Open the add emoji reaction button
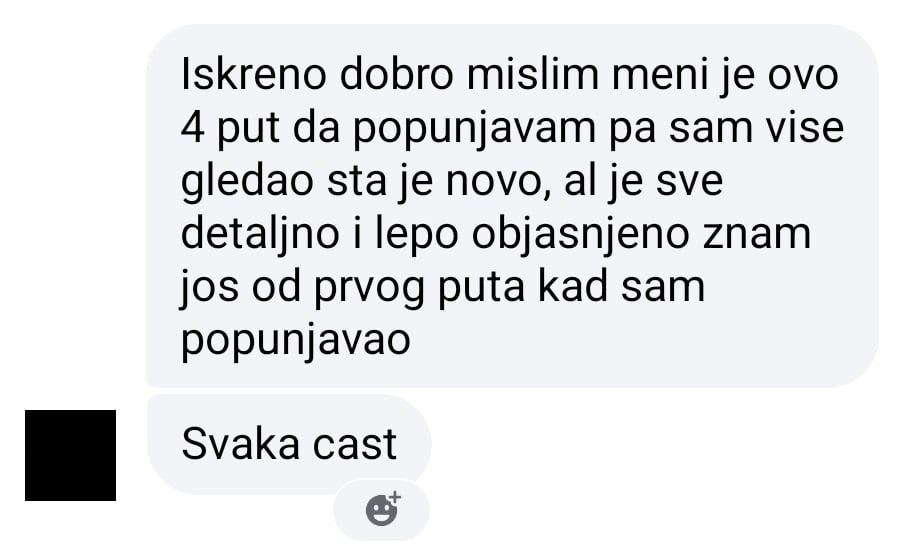Image resolution: width=899 pixels, height=554 pixels. tap(381, 509)
